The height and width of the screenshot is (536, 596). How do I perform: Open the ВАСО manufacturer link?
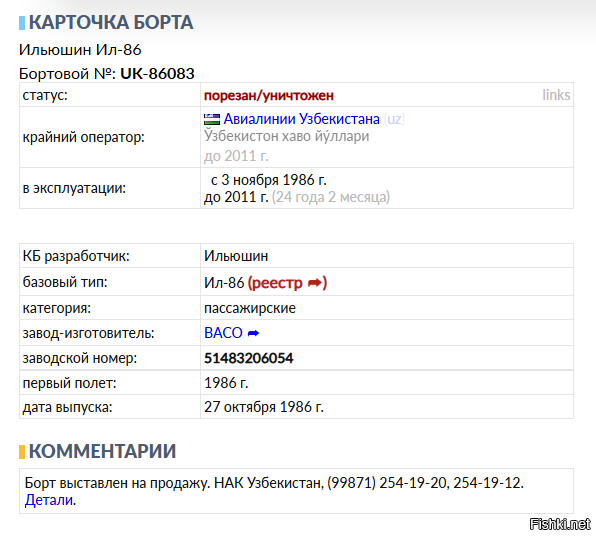[x=223, y=333]
